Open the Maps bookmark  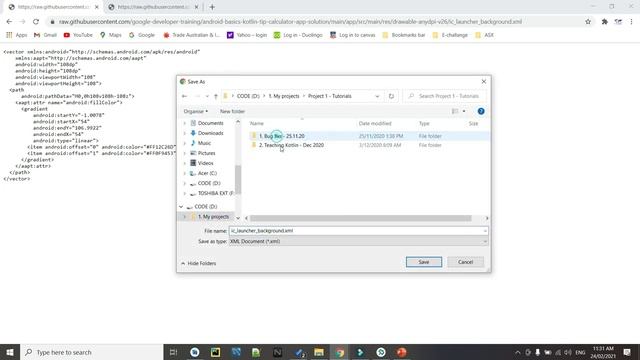[x=111, y=35]
